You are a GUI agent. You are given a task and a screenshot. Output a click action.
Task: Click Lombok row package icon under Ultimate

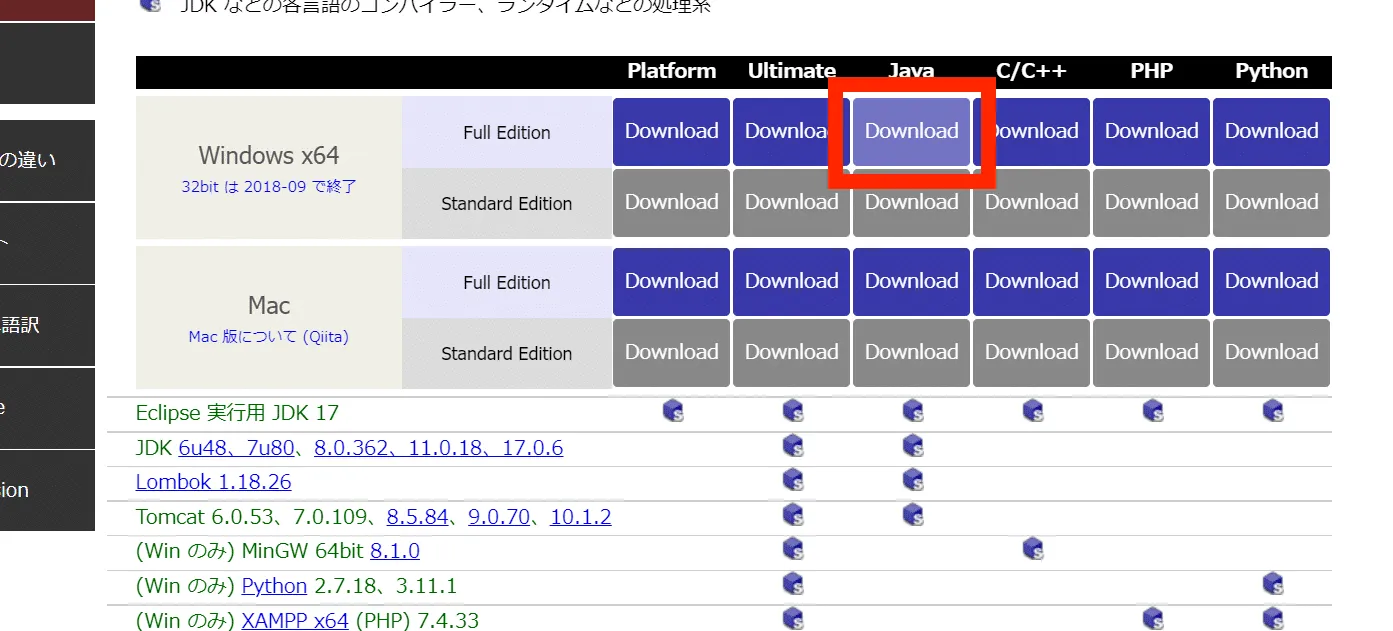coord(793,480)
